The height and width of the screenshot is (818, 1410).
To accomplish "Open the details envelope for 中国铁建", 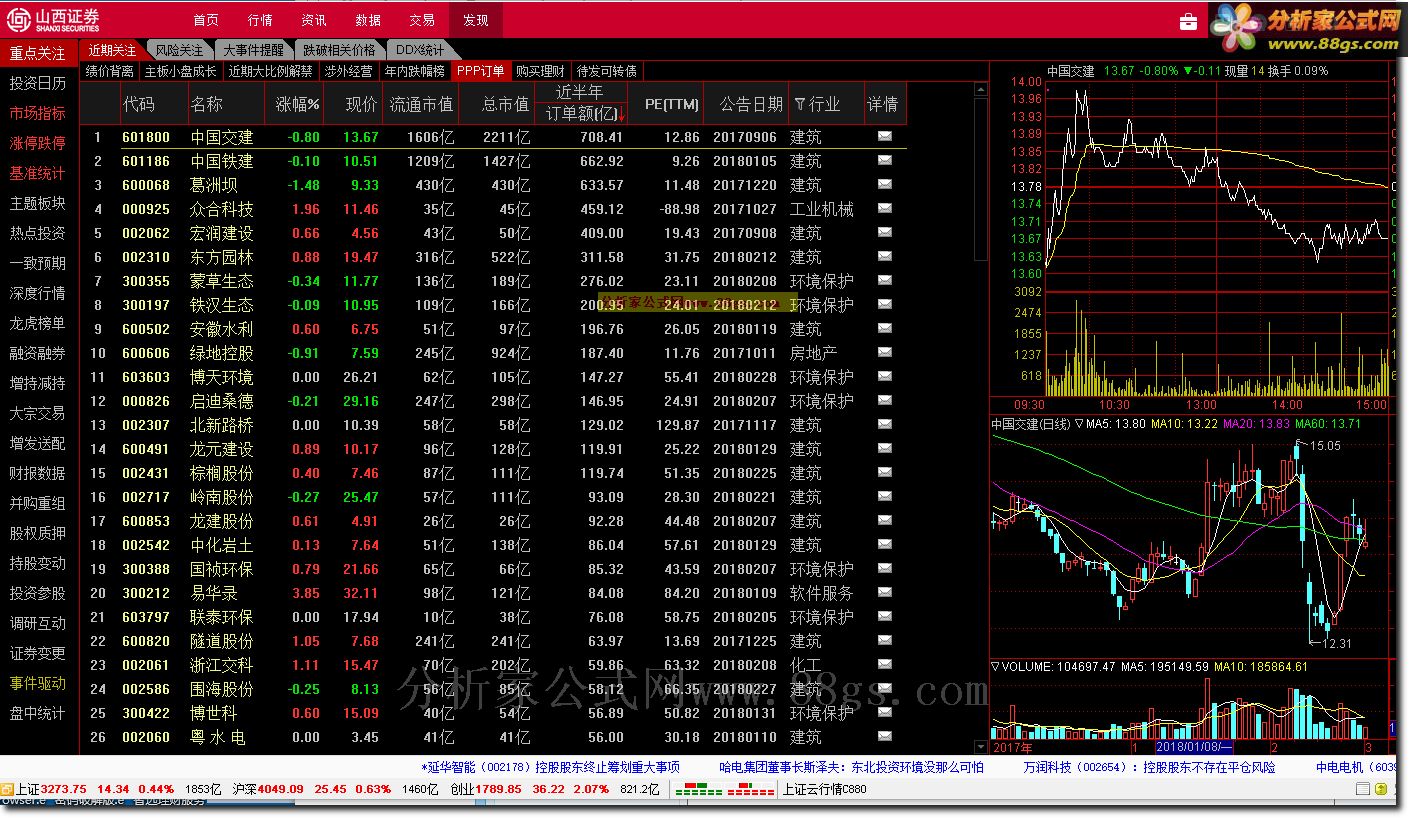I will 884,160.
